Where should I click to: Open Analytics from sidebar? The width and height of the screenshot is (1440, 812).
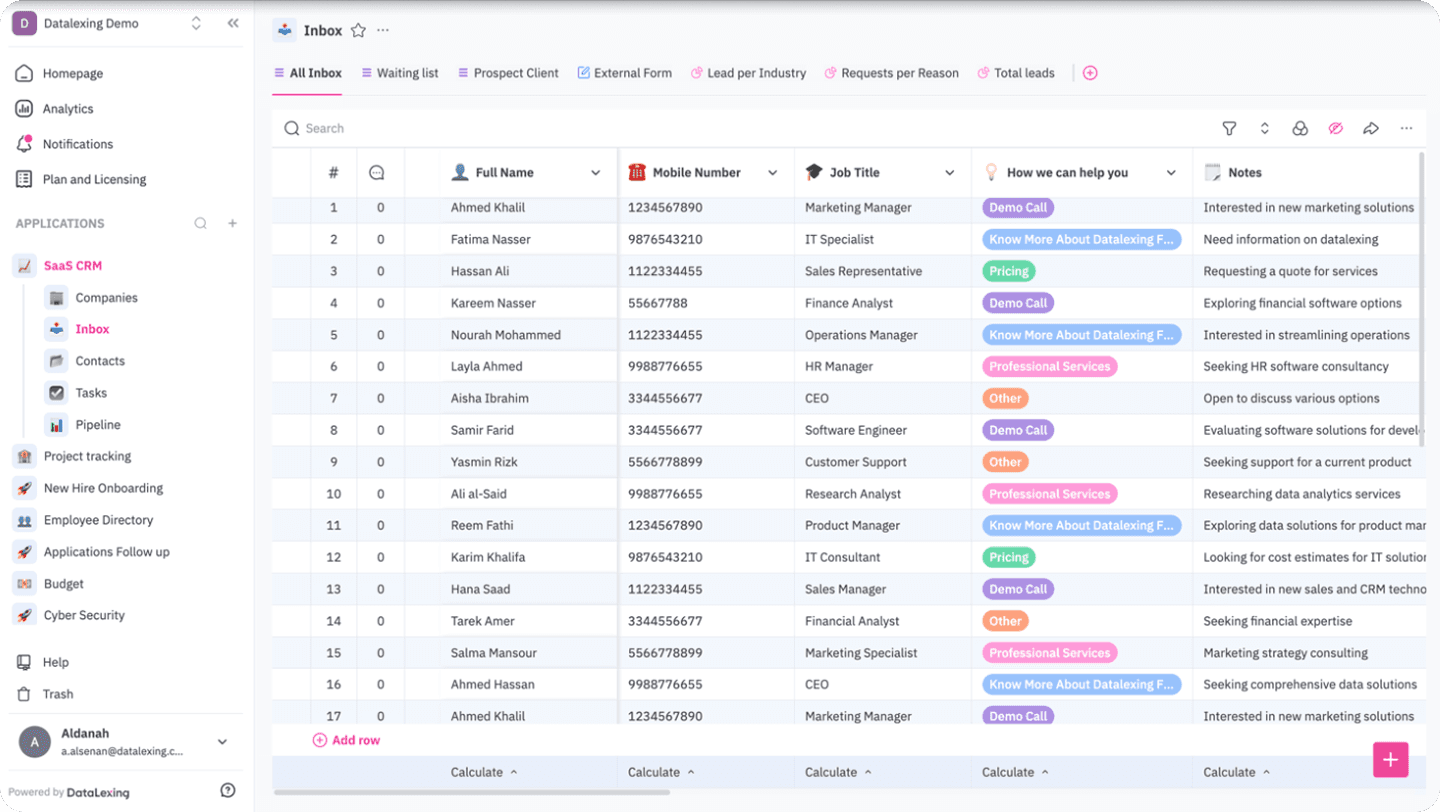67,108
